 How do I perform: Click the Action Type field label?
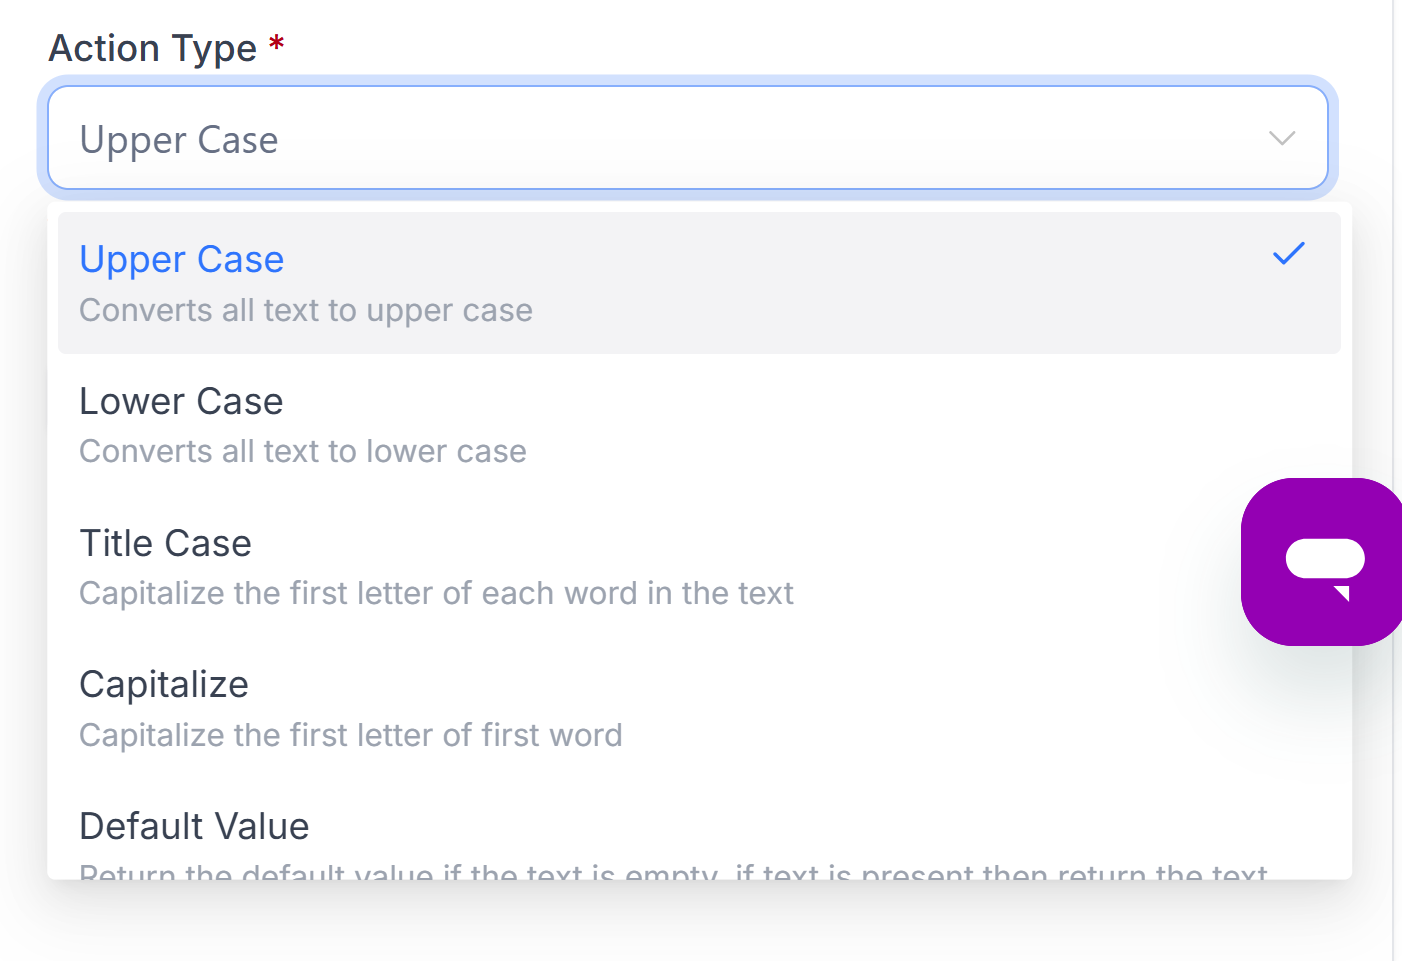[x=152, y=47]
